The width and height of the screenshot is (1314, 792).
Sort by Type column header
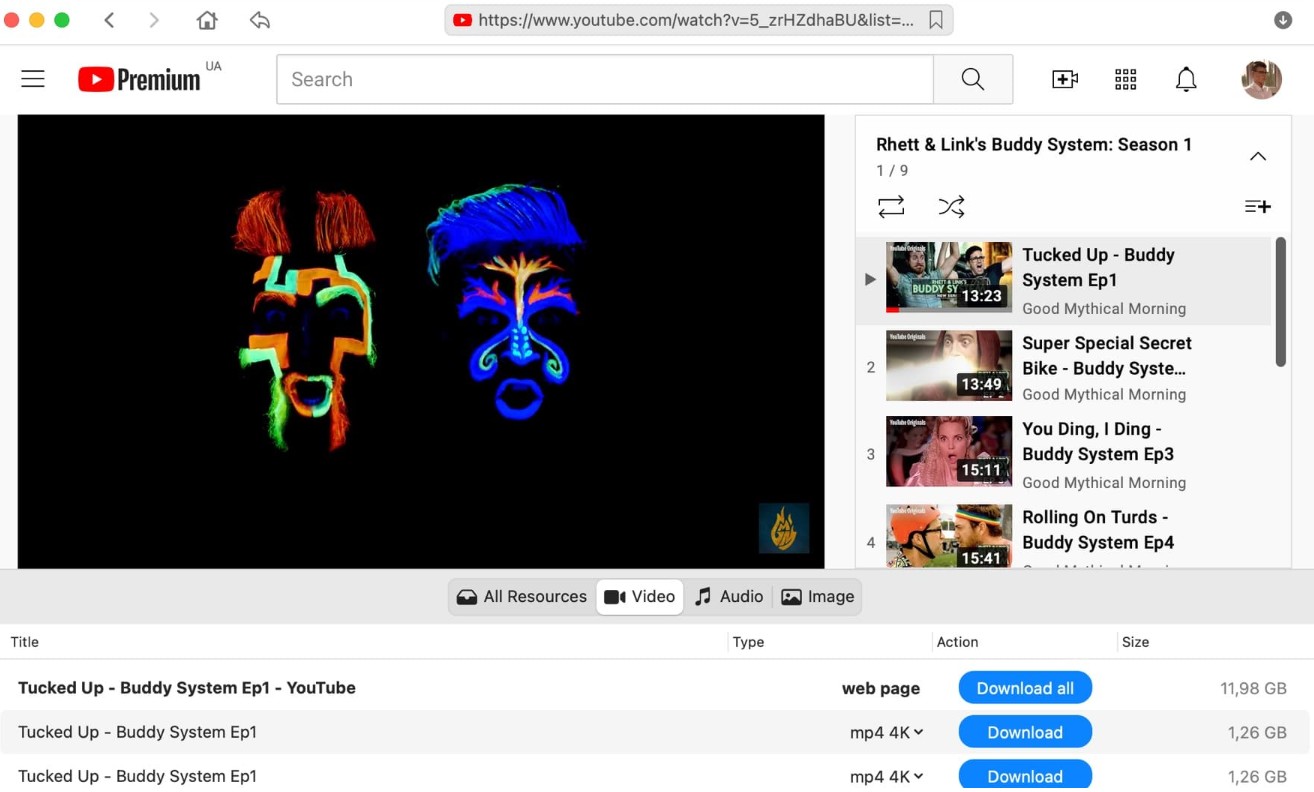click(748, 642)
